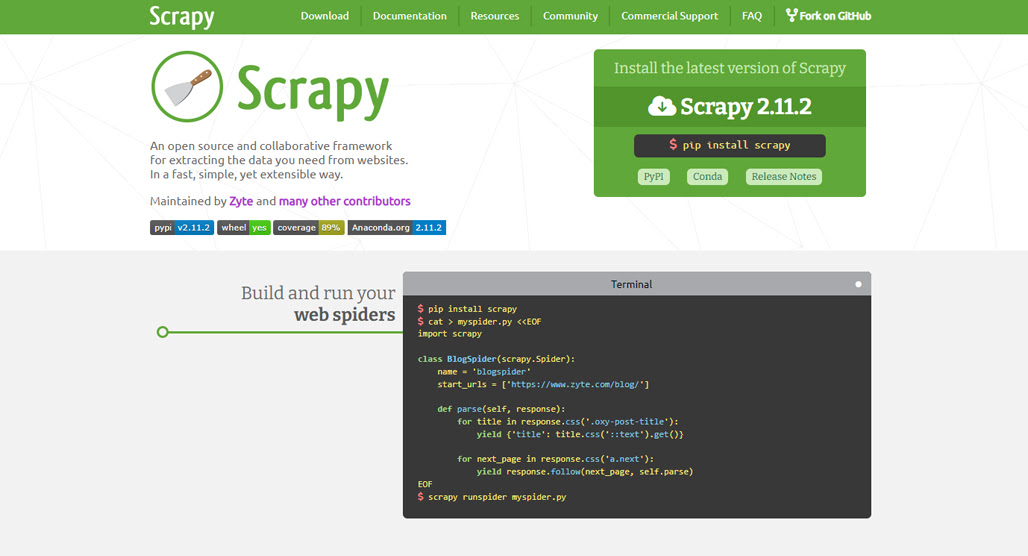Click the 'scrapy runspider myspider.py' command line
The image size is (1028, 556).
[x=492, y=497]
